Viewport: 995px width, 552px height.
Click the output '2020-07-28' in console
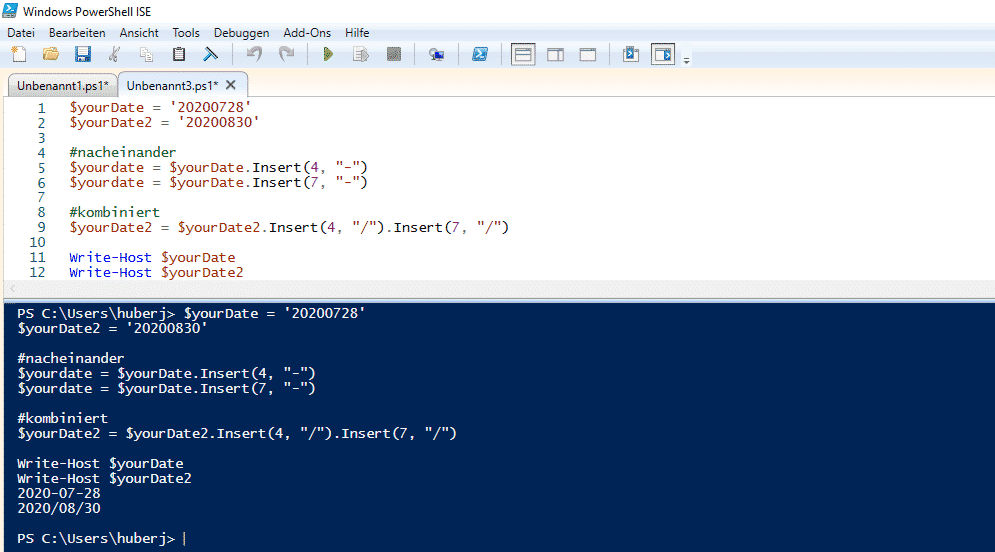click(x=58, y=494)
